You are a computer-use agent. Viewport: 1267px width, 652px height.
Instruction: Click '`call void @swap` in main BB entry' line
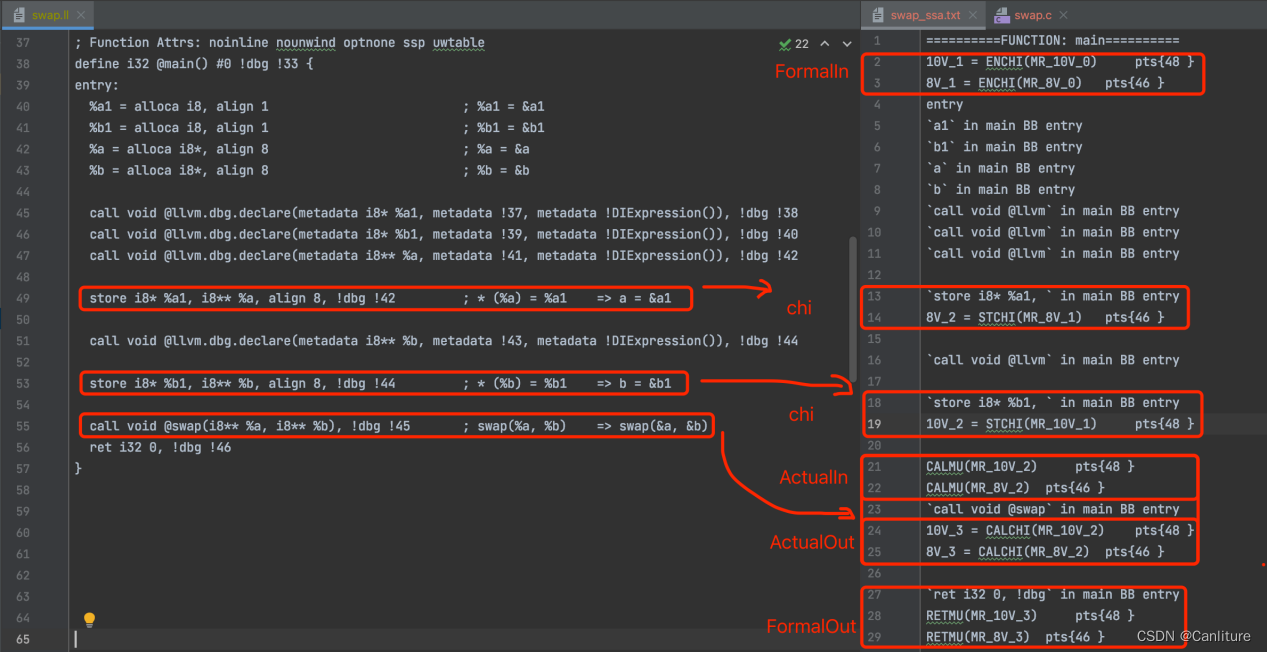1052,509
